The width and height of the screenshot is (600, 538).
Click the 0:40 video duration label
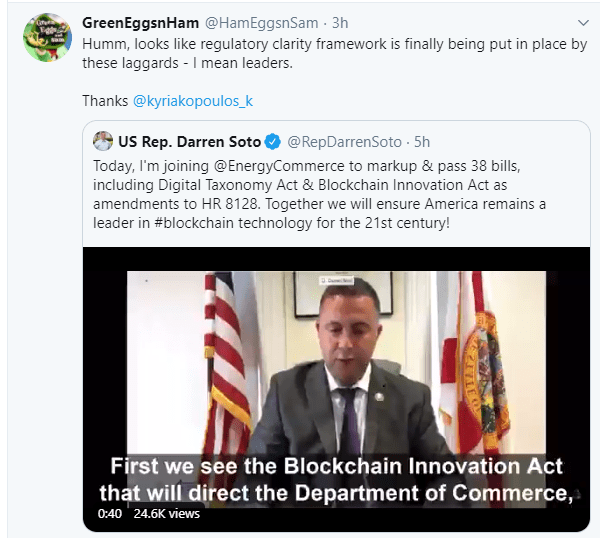click(x=110, y=514)
